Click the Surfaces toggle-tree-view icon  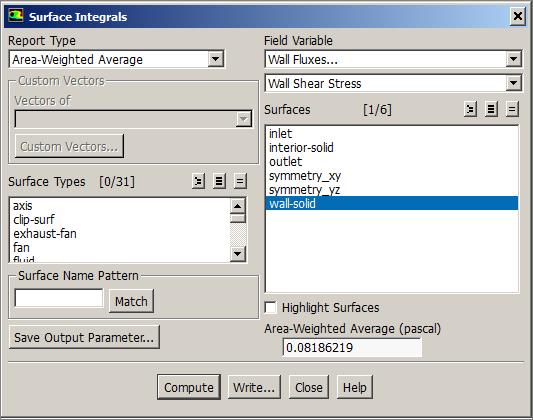click(x=470, y=109)
